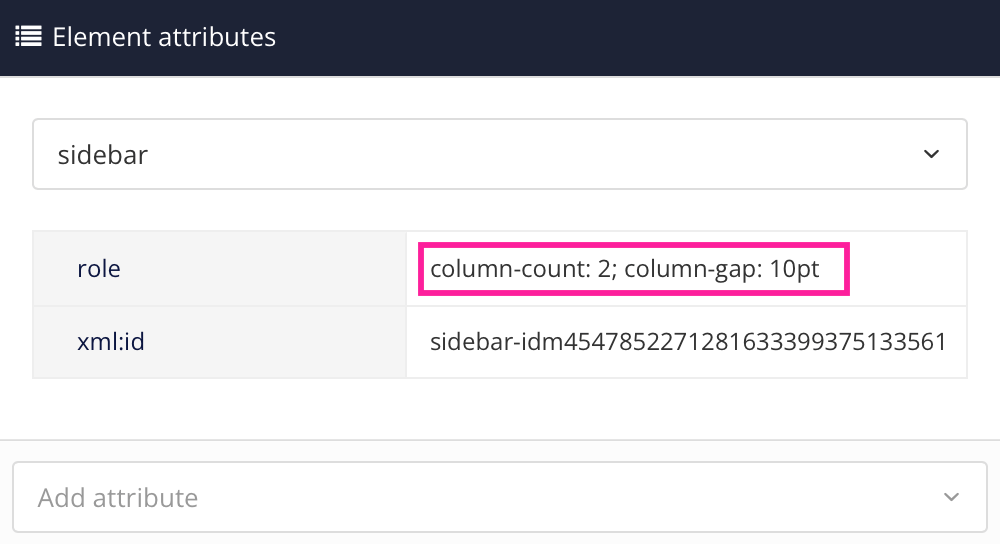Click the chevron arrow in sidebar dropdown
This screenshot has width=1000, height=544.
[x=931, y=154]
